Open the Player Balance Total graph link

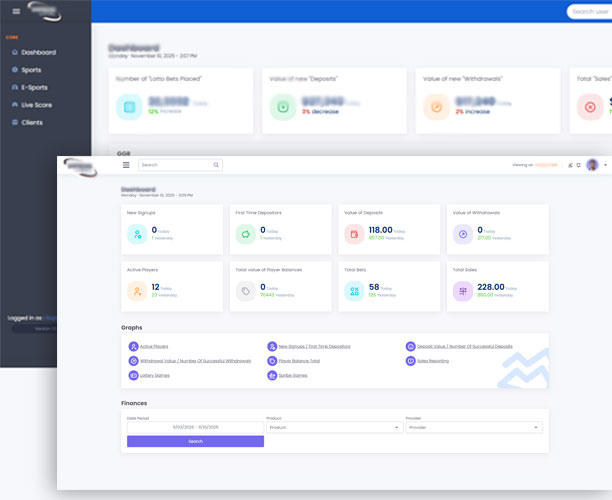(299, 360)
